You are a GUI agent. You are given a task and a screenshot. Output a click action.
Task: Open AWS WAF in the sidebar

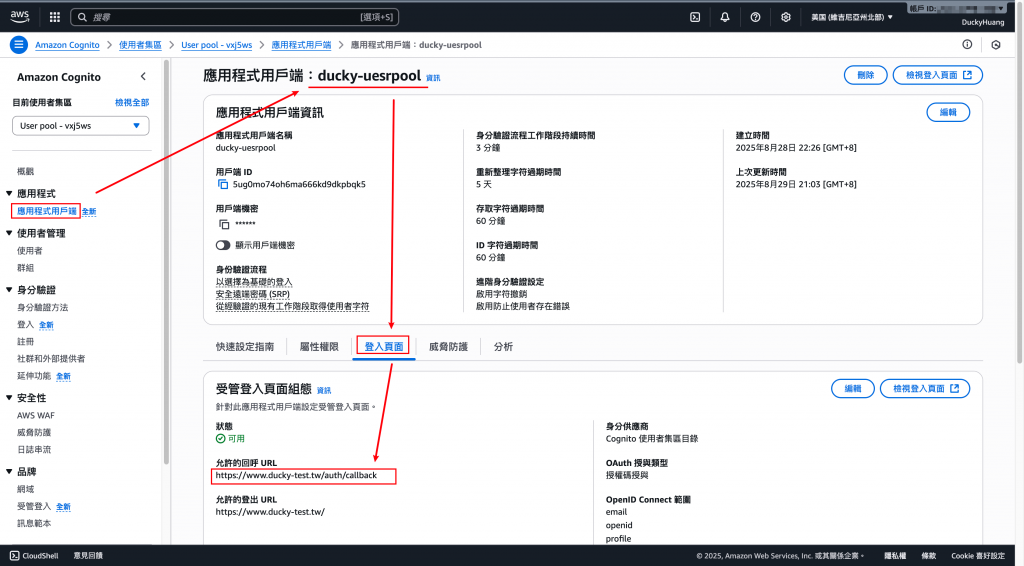36,415
